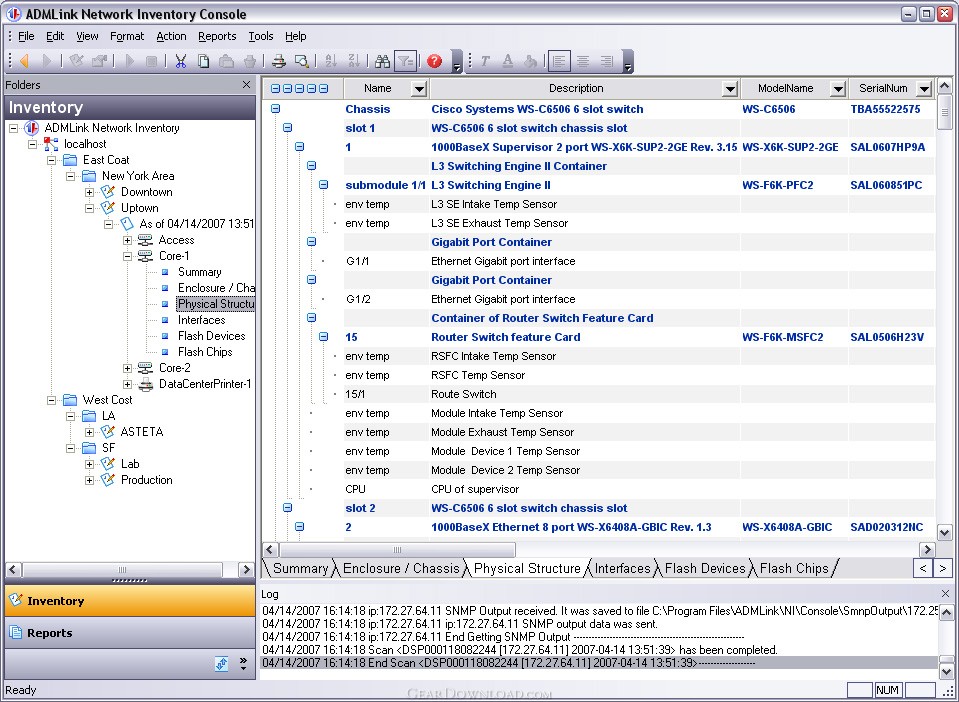Toggle Align Right formatting button

(x=607, y=61)
